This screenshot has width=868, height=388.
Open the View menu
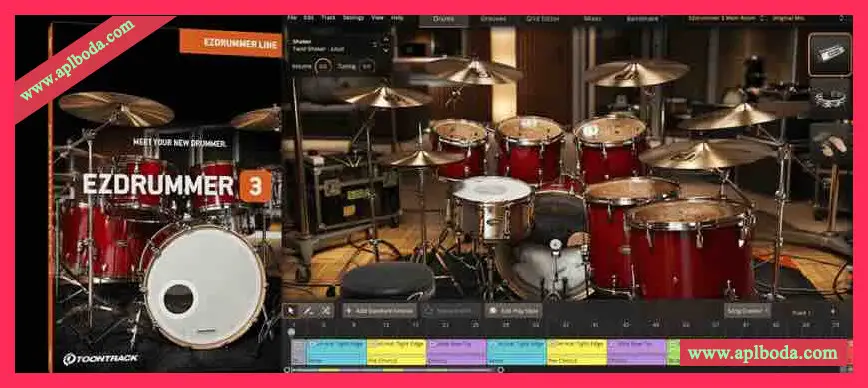(378, 18)
